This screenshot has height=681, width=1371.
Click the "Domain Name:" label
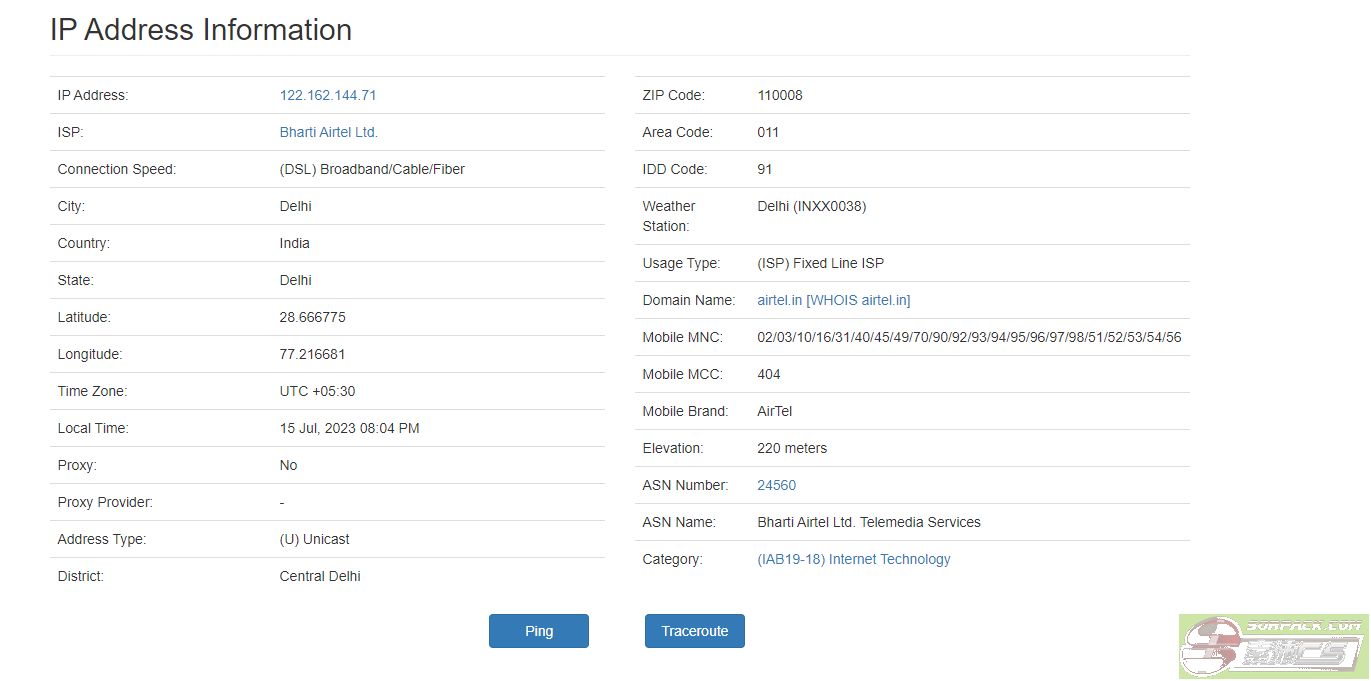(689, 300)
